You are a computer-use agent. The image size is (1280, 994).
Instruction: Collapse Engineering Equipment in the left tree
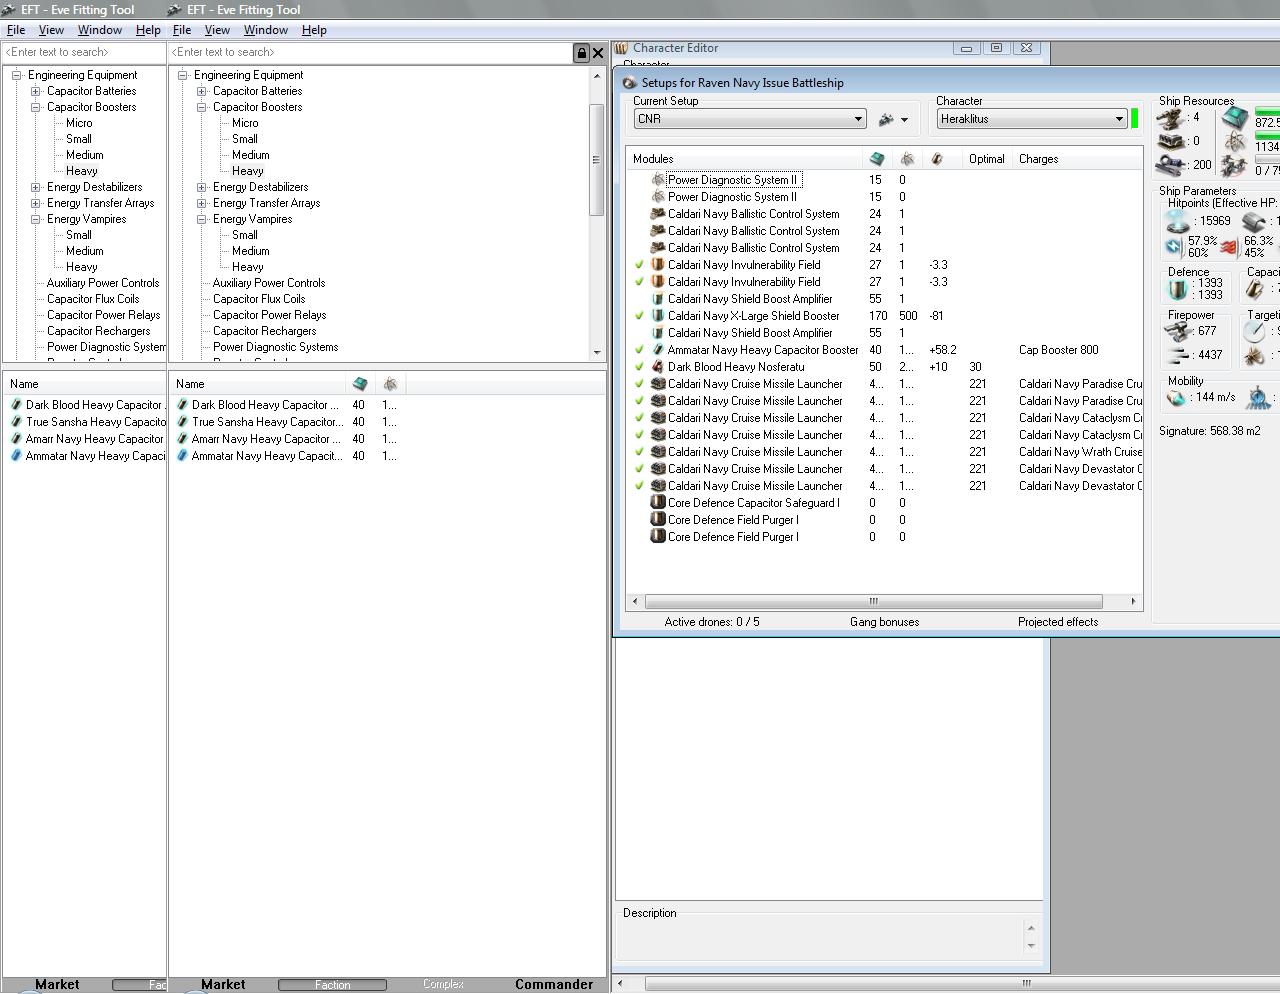coord(17,75)
